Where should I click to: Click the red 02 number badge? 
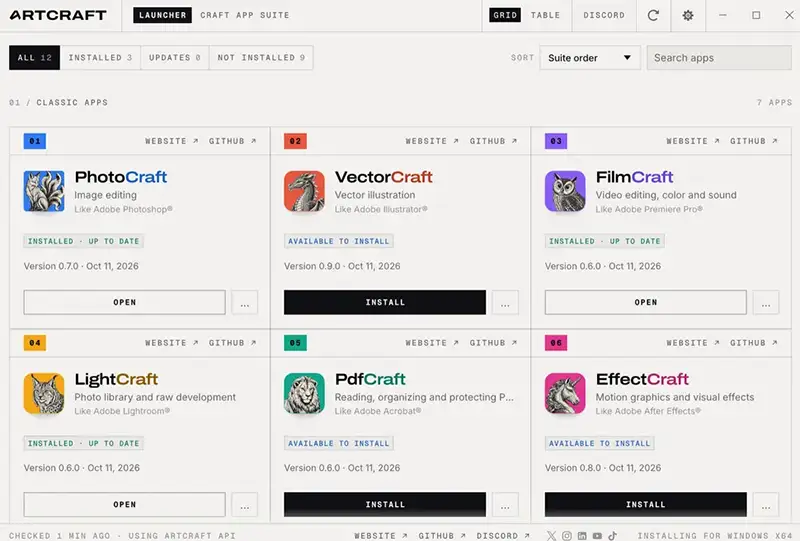click(x=295, y=141)
